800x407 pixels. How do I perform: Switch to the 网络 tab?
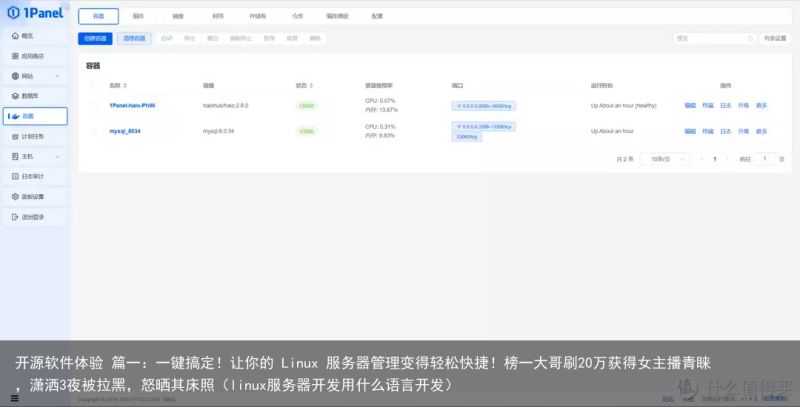pyautogui.click(x=218, y=16)
